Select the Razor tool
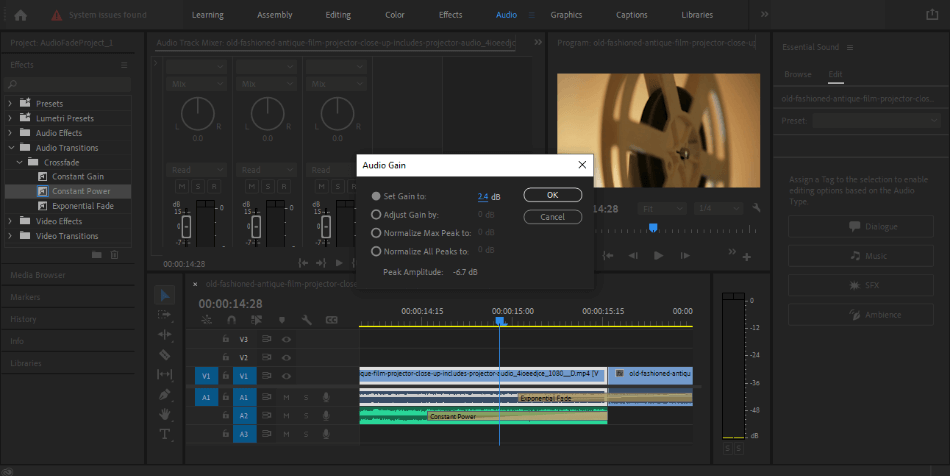 pyautogui.click(x=164, y=354)
